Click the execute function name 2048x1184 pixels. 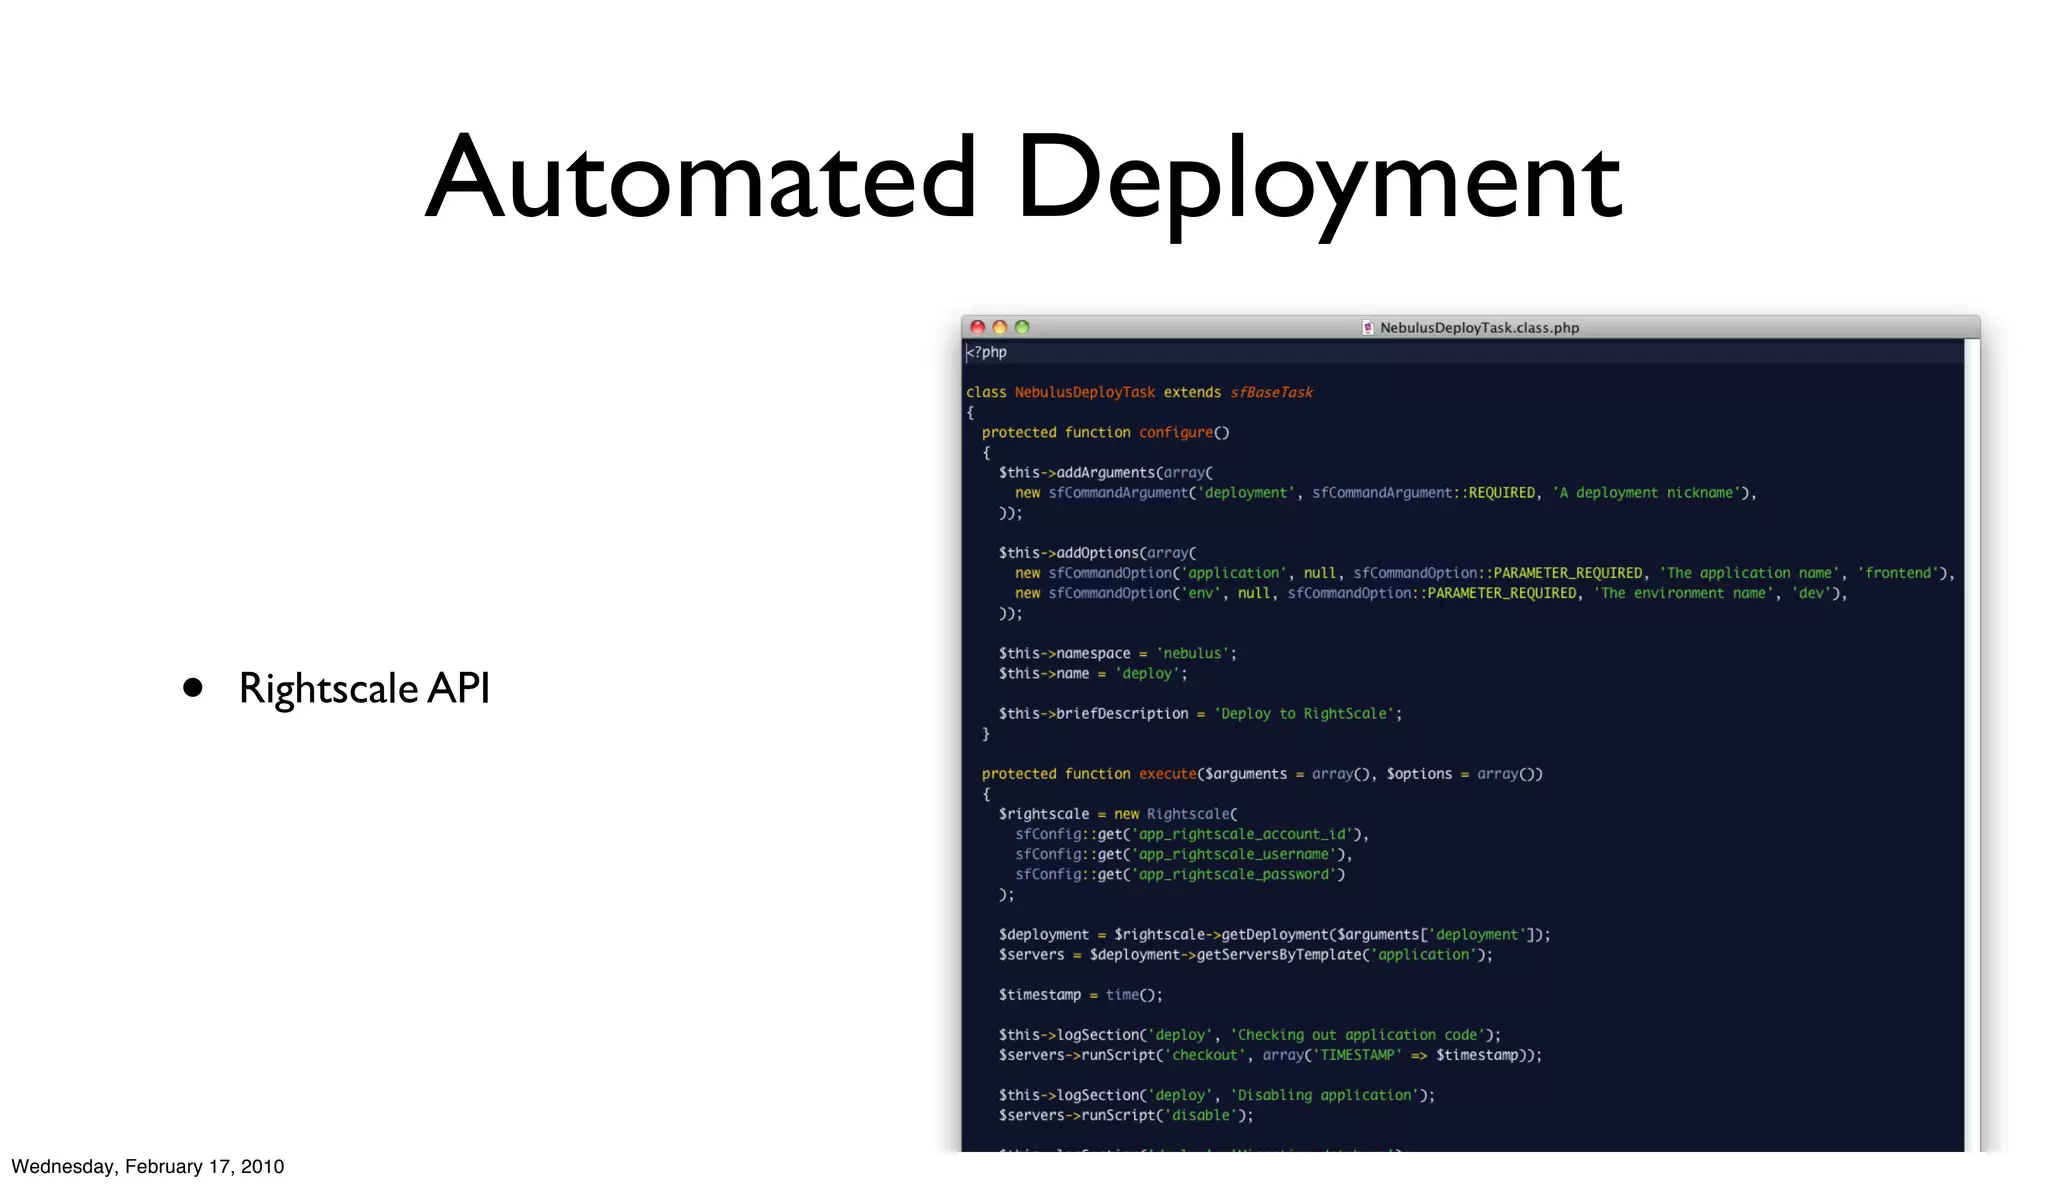1167,774
